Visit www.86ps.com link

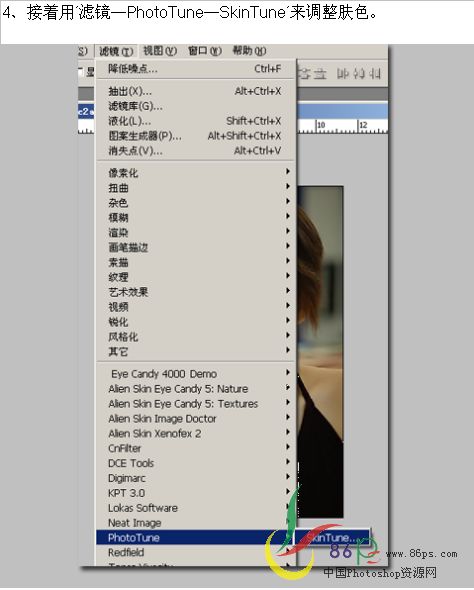coord(421,554)
